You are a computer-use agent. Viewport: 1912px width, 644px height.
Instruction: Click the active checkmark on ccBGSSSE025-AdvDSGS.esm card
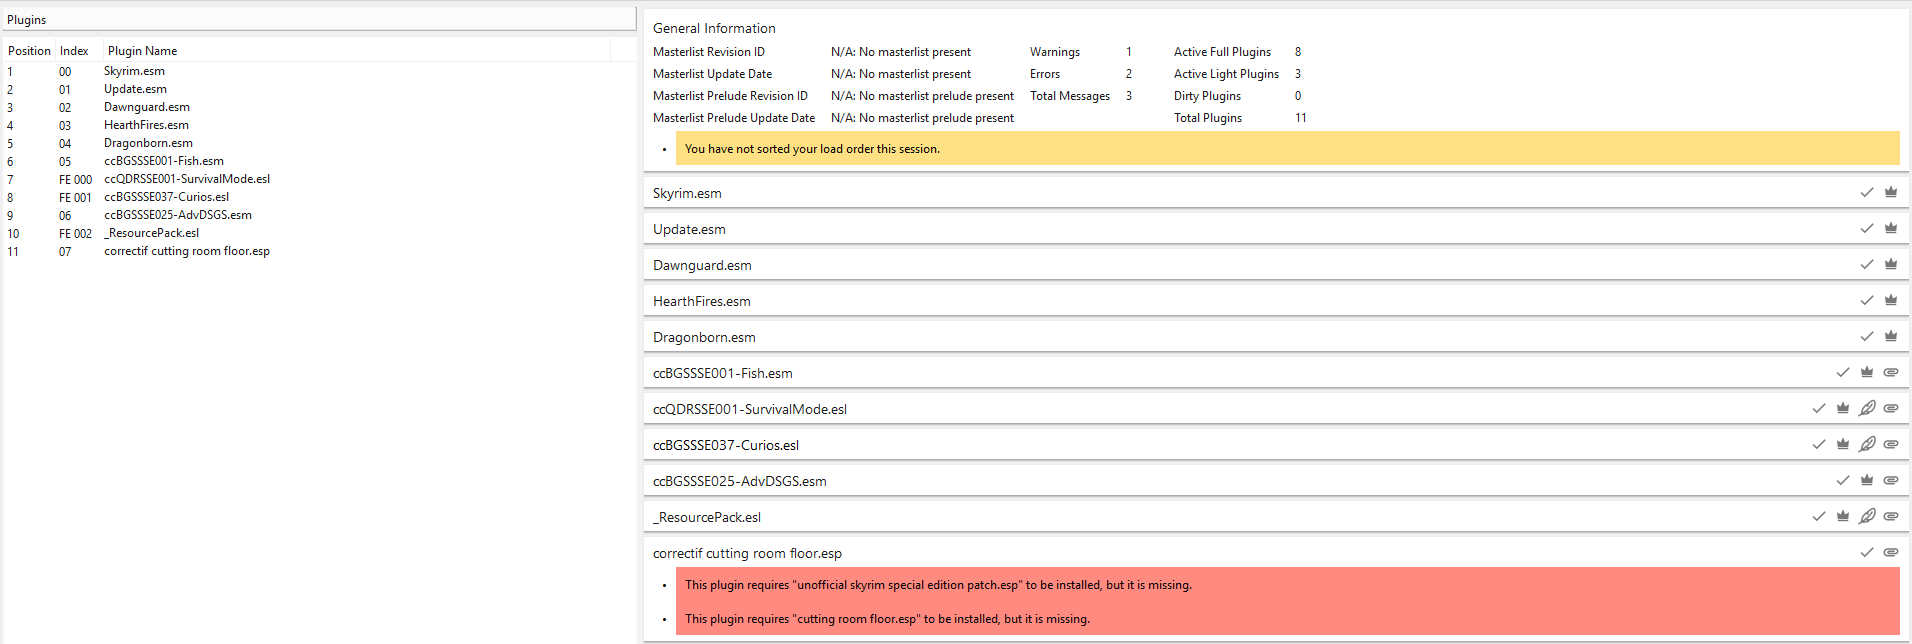tap(1843, 480)
